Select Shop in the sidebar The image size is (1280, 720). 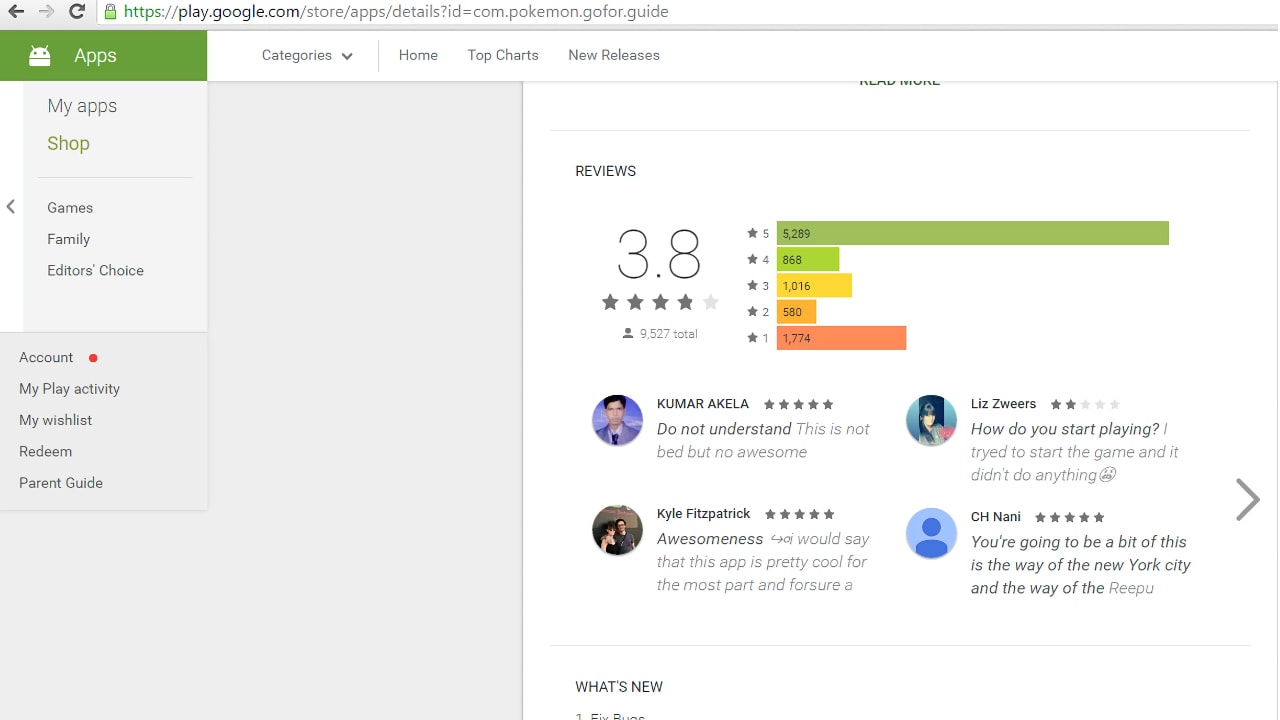tap(68, 143)
